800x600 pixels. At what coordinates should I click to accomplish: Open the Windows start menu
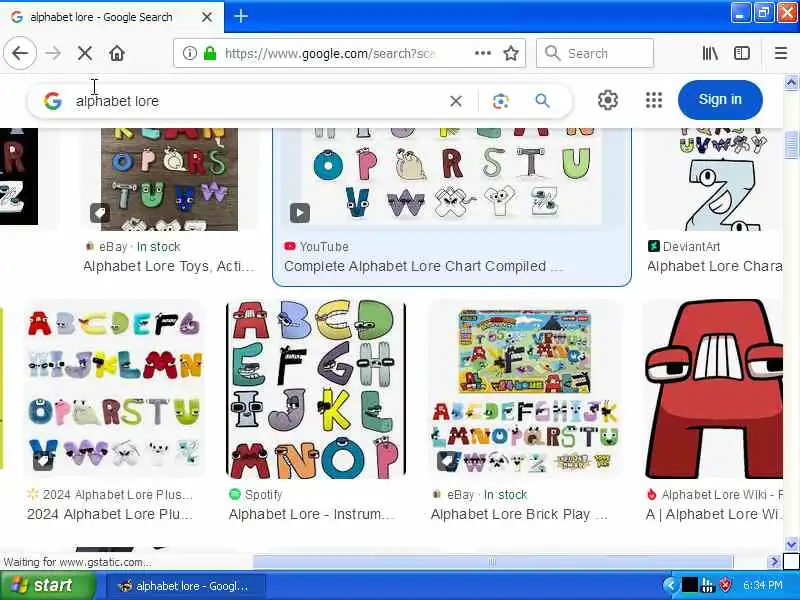(x=47, y=585)
